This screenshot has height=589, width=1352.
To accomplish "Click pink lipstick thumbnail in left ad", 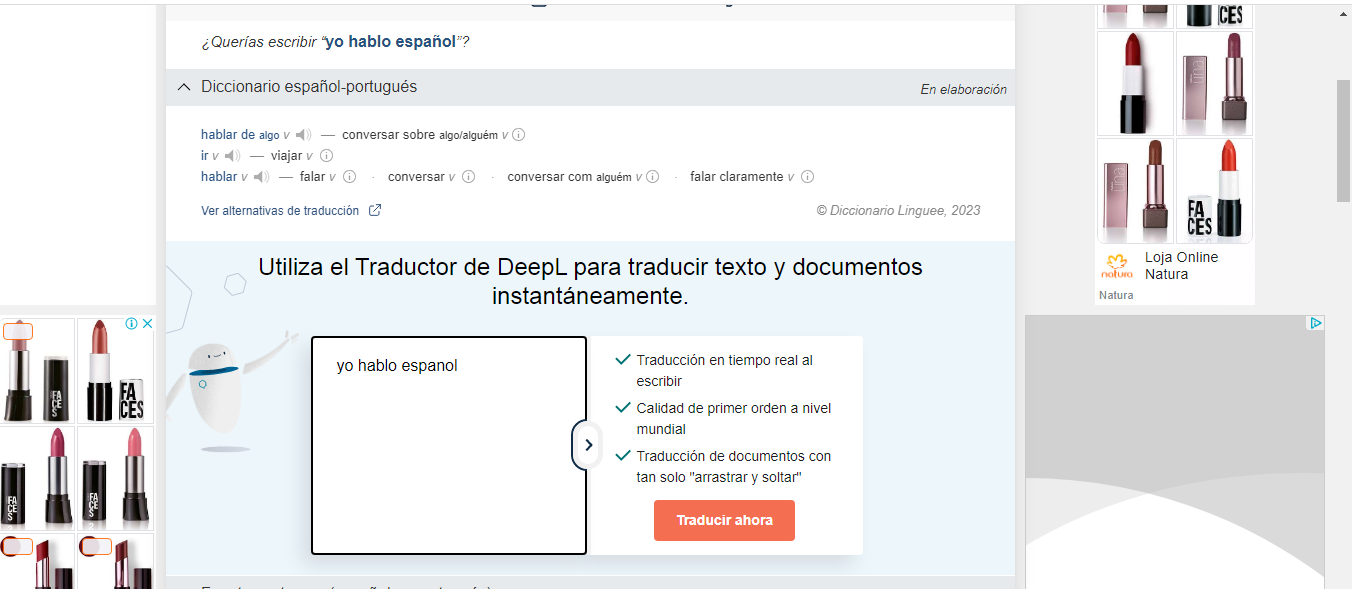I will coord(116,478).
